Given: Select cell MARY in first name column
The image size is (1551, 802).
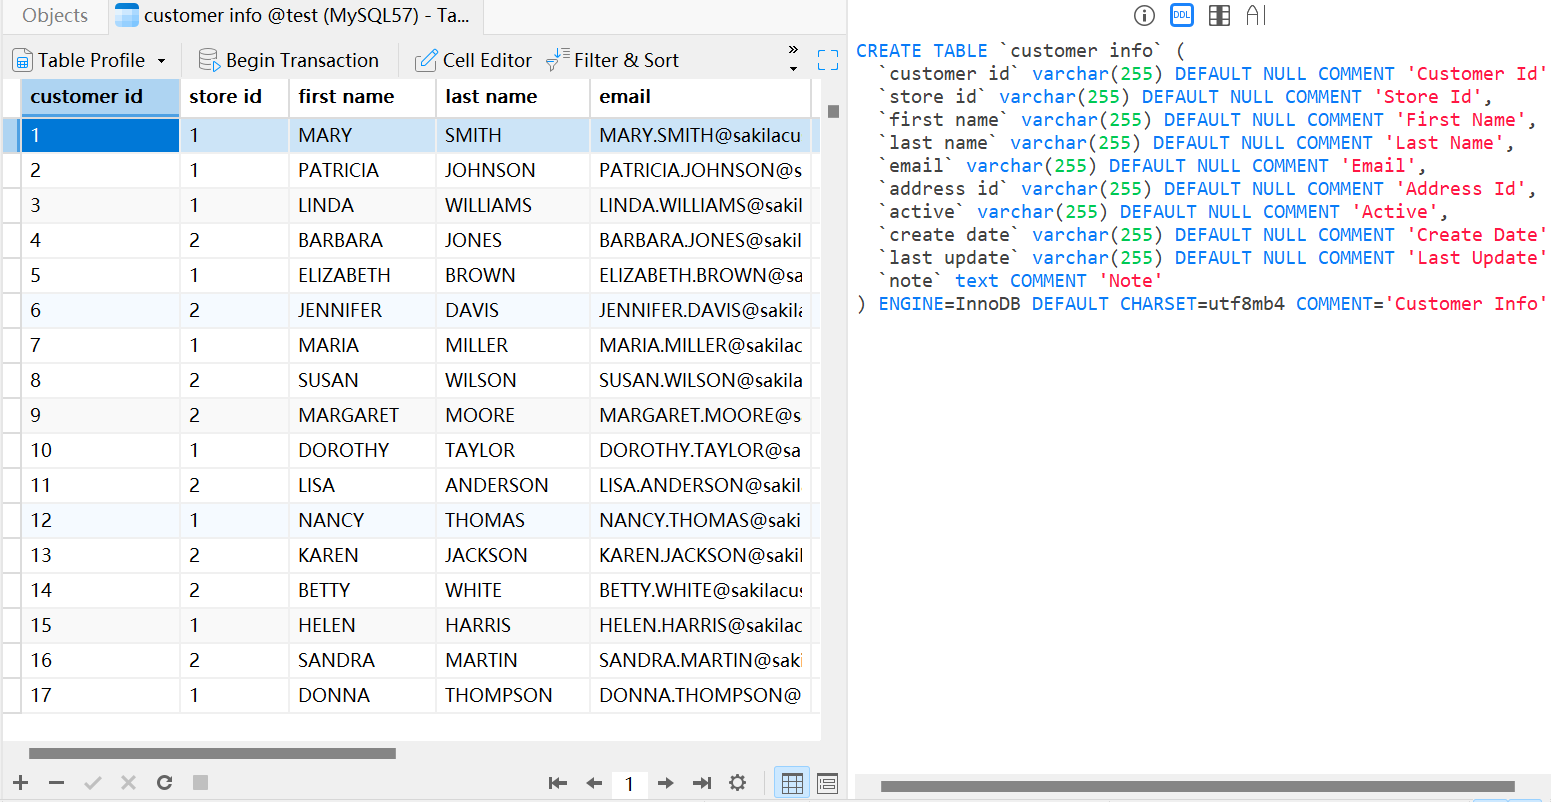Looking at the screenshot, I should 362,135.
